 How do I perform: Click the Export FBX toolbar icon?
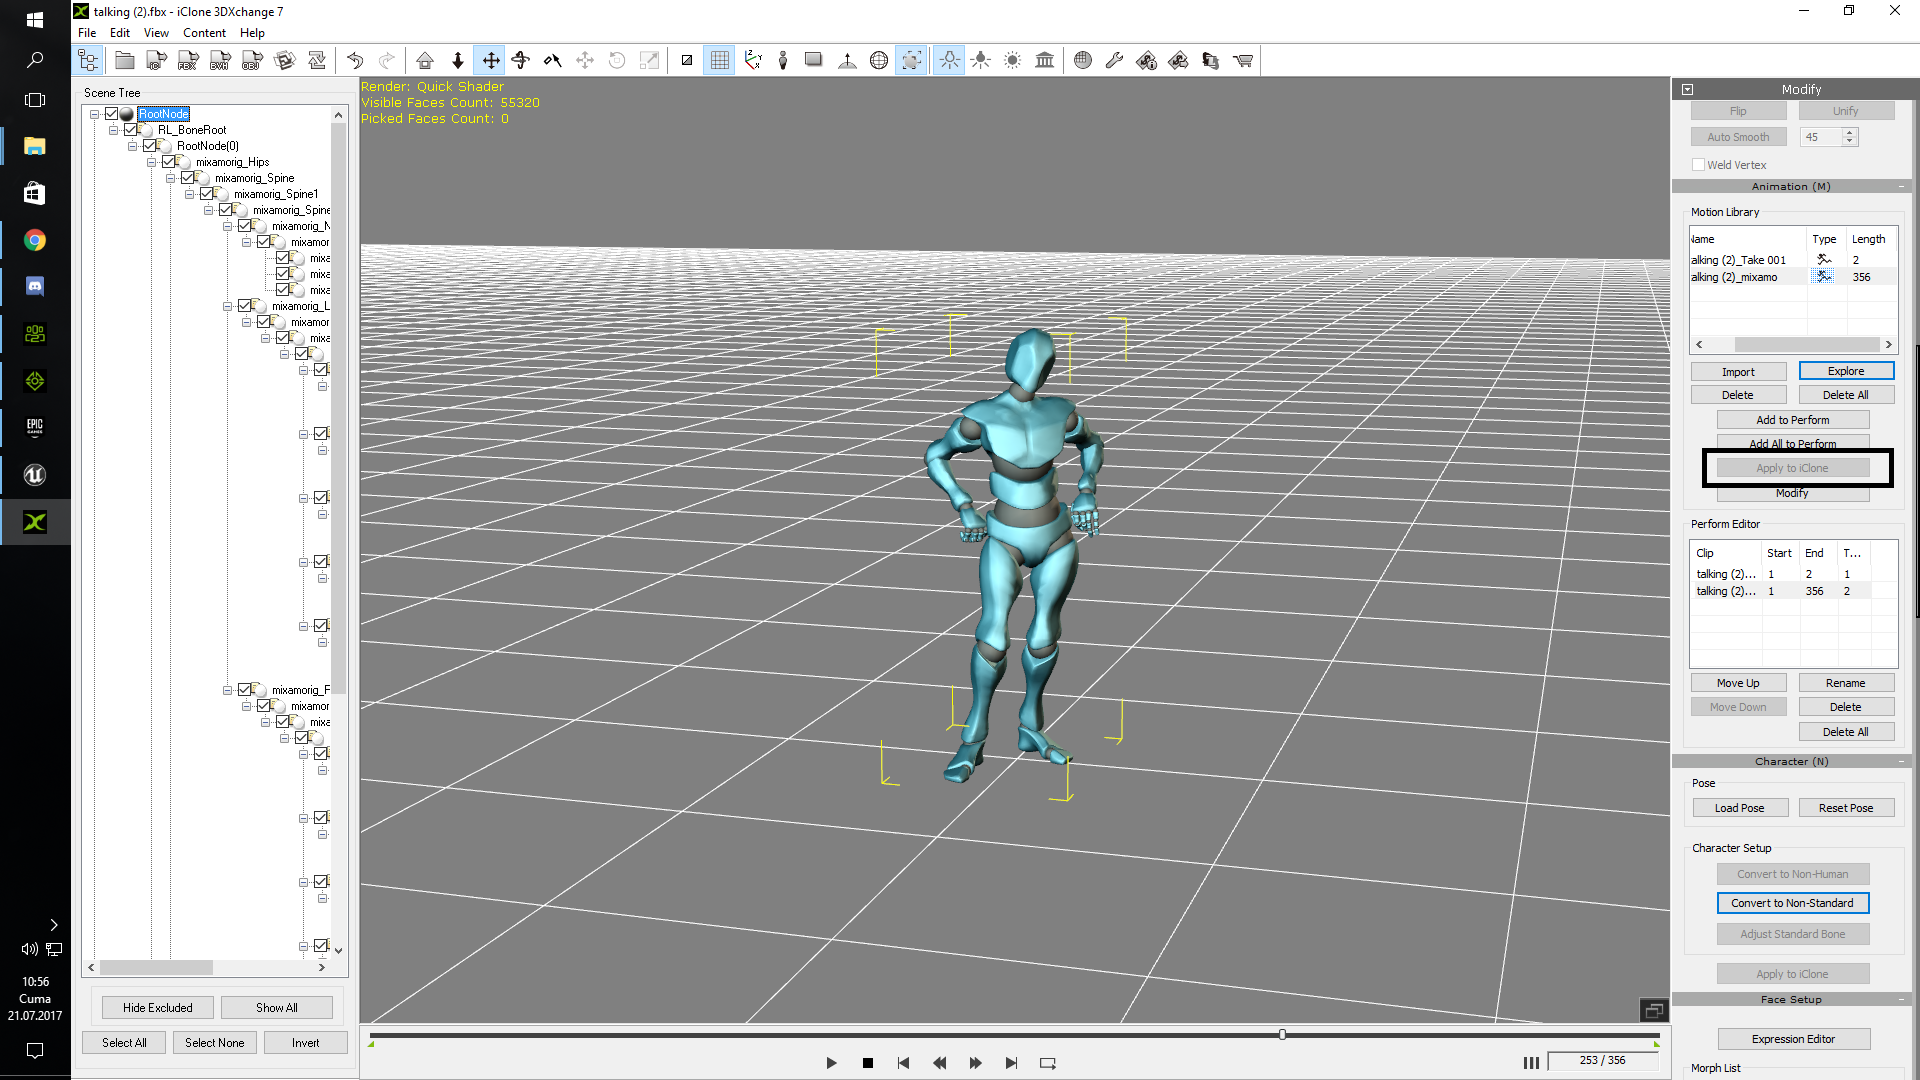tap(188, 61)
